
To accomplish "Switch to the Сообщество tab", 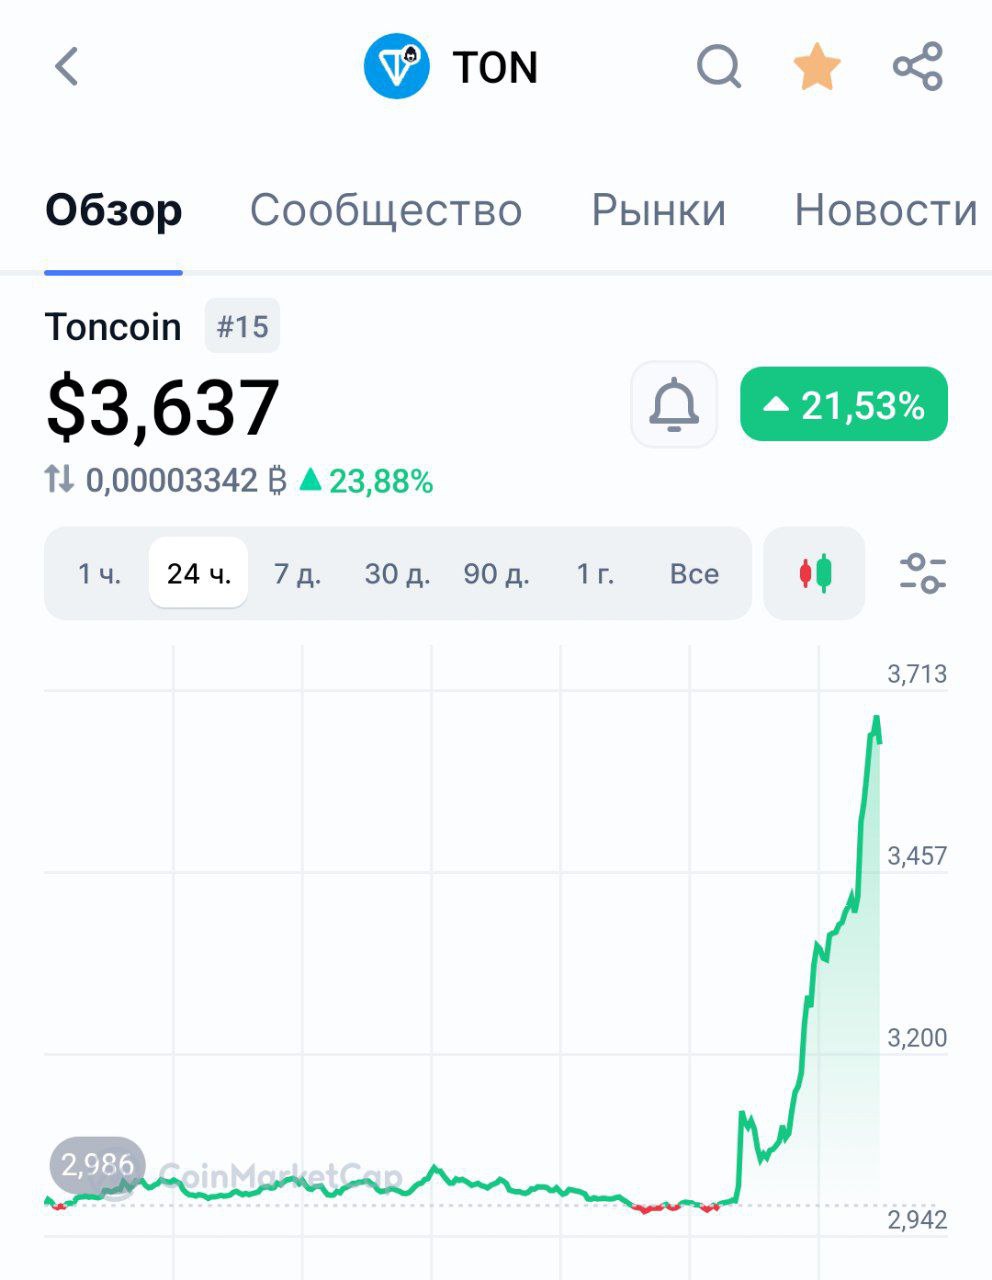I will pyautogui.click(x=386, y=211).
